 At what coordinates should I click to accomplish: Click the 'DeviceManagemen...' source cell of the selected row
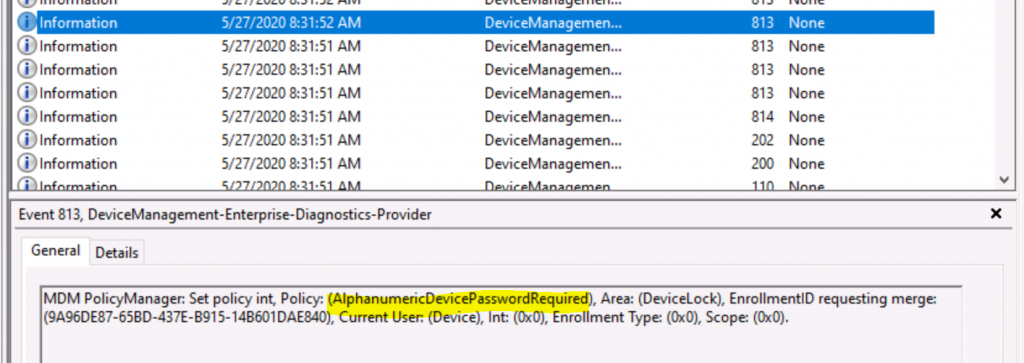(x=553, y=23)
